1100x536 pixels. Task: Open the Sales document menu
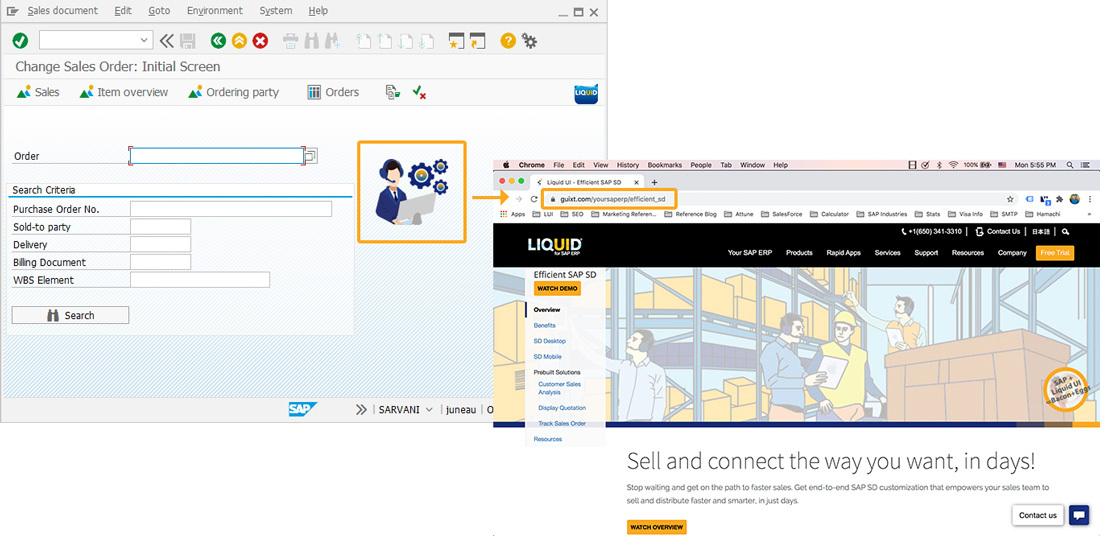[x=62, y=11]
